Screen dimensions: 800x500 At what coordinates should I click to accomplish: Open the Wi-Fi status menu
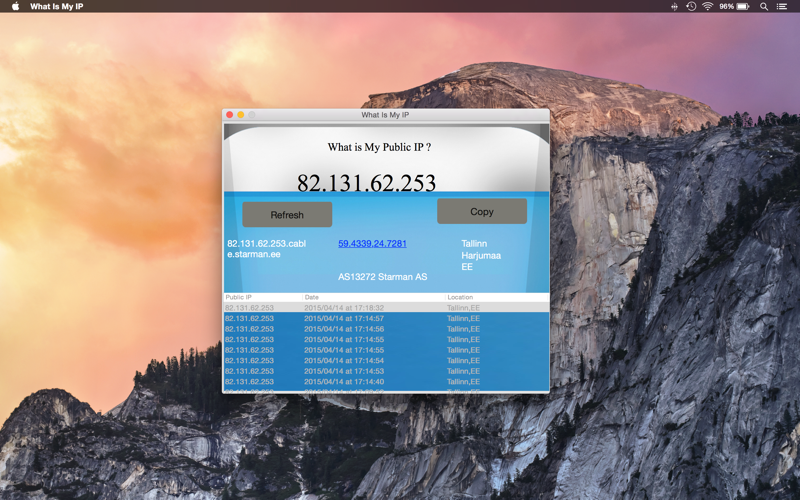(x=707, y=6)
